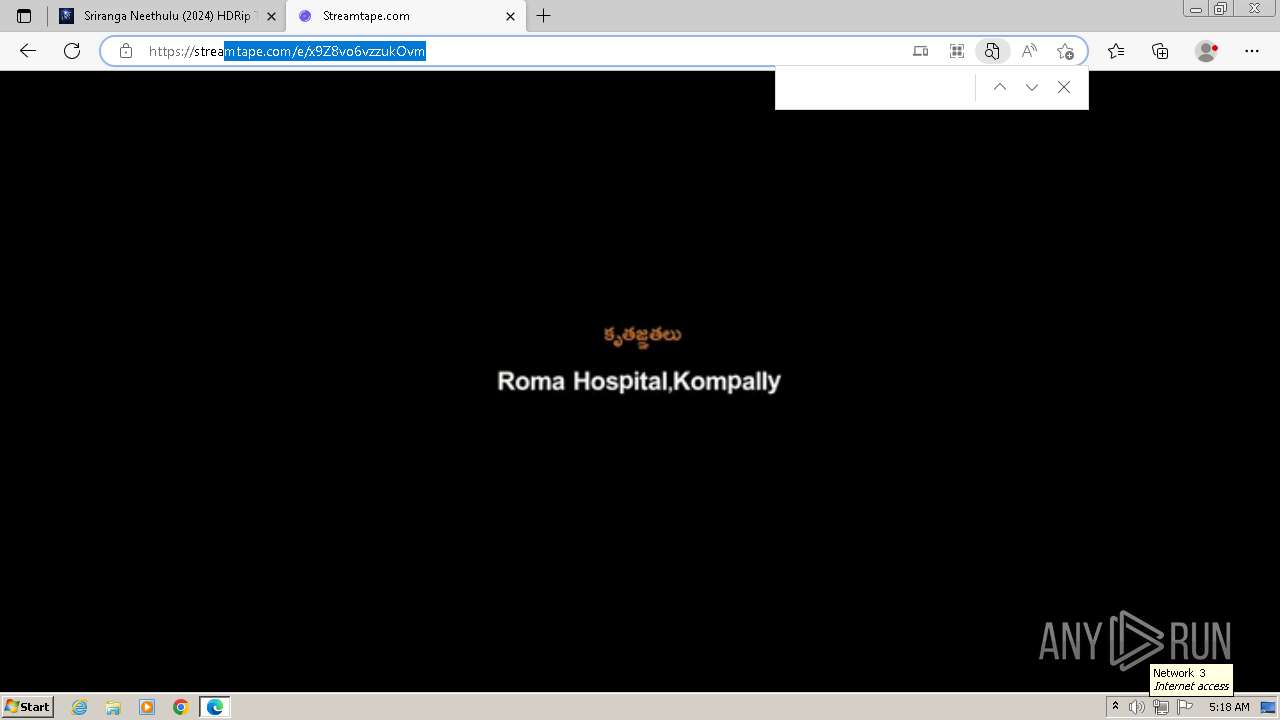This screenshot has height=720, width=1280.
Task: Restore down the browser window
Action: point(1220,9)
